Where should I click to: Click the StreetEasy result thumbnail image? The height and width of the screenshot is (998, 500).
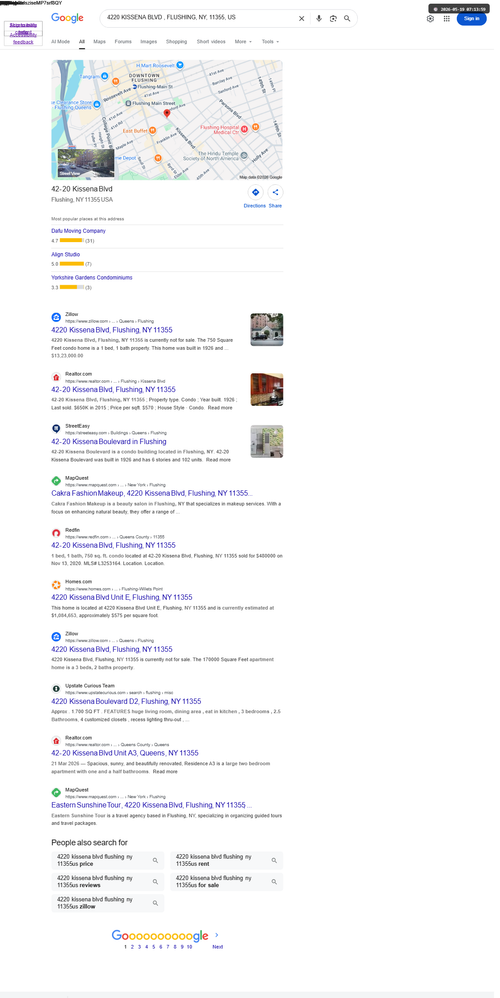[267, 441]
